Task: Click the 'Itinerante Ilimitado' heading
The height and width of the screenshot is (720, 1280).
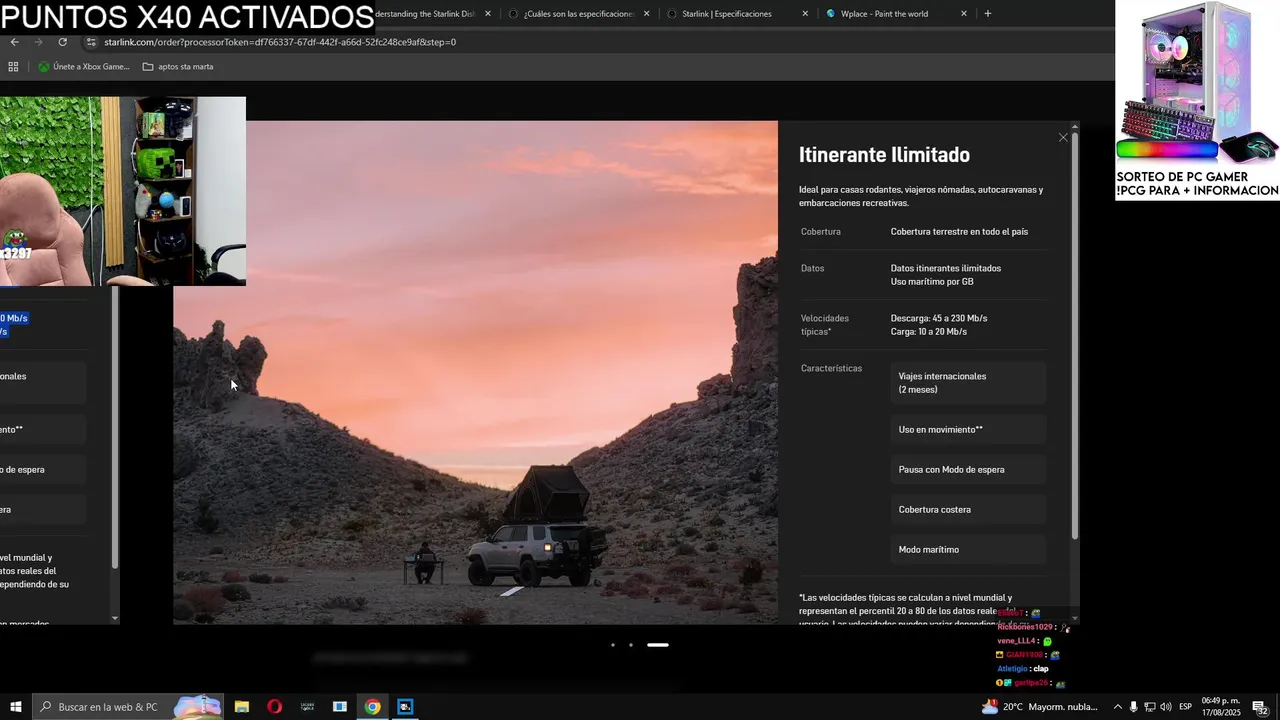Action: 884,155
